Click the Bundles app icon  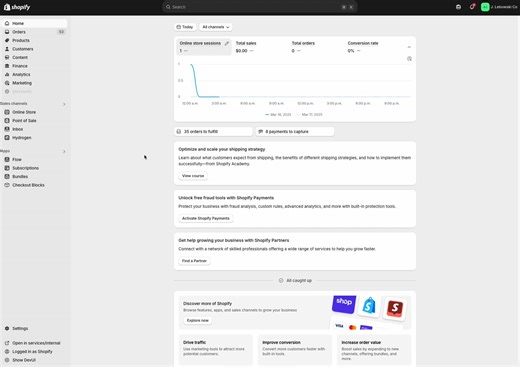[7, 176]
